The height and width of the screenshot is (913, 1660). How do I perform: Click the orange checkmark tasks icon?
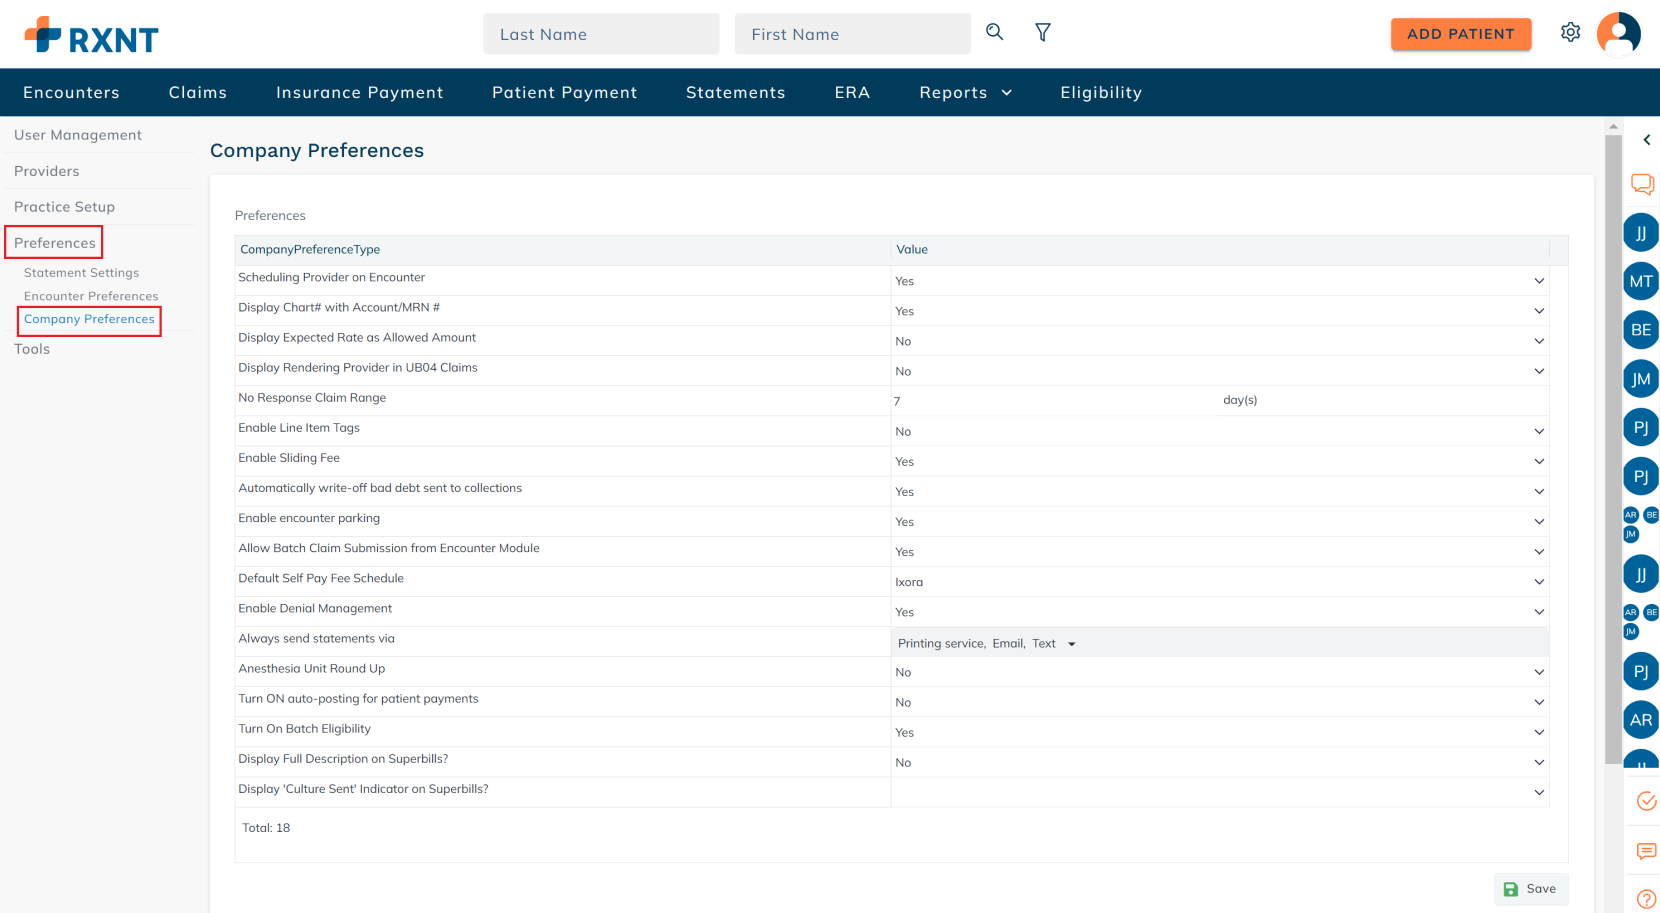point(1645,801)
